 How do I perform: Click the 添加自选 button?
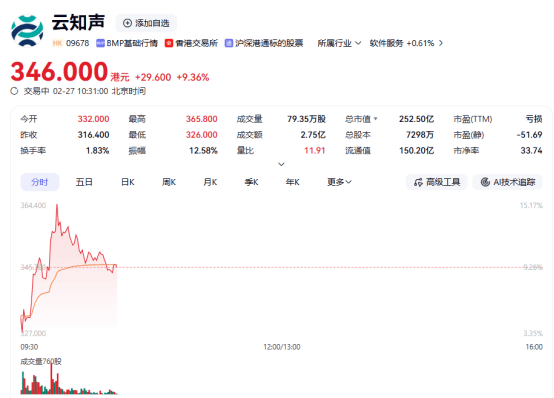pos(146,23)
